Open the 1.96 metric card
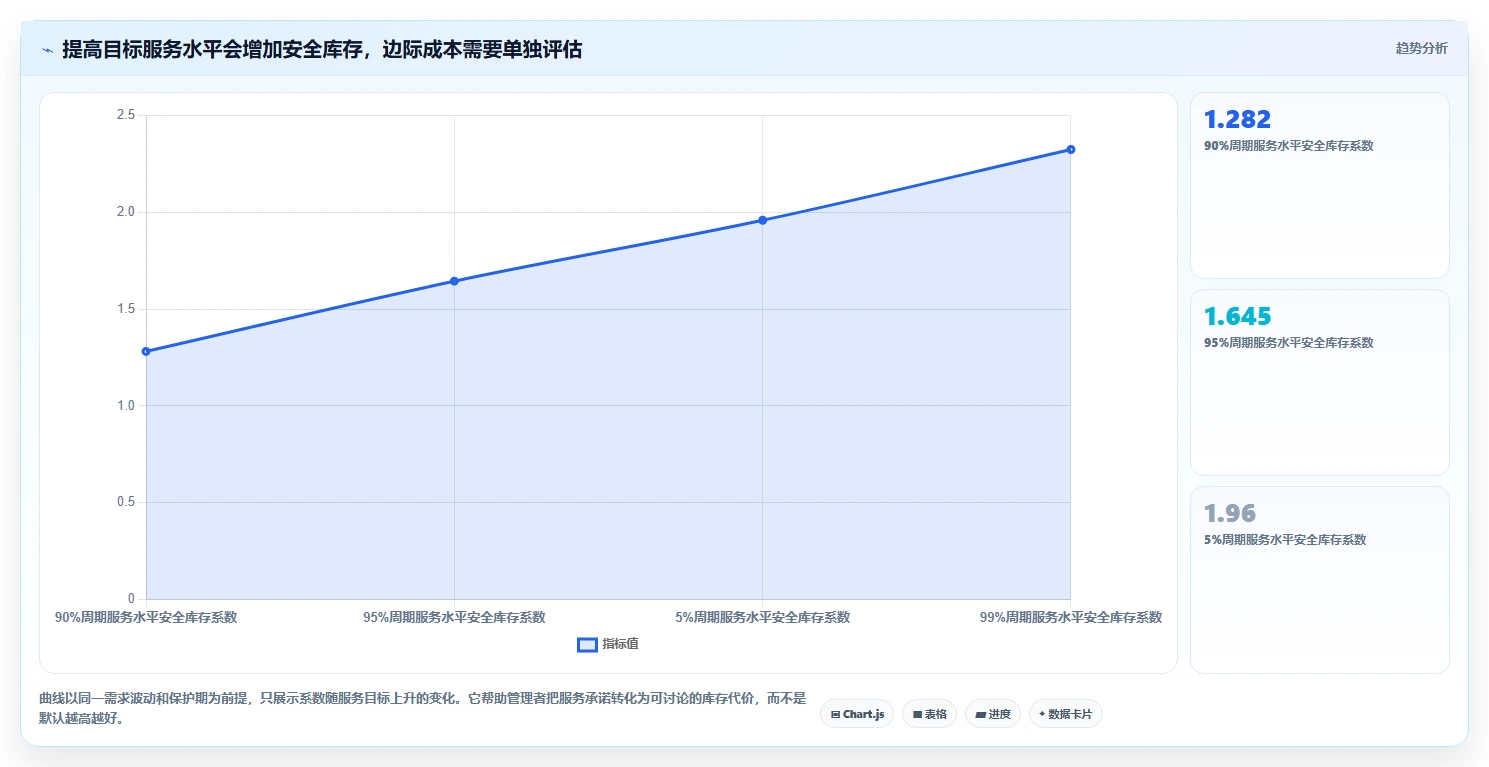Screen dimensions: 1489x767 [1319, 580]
